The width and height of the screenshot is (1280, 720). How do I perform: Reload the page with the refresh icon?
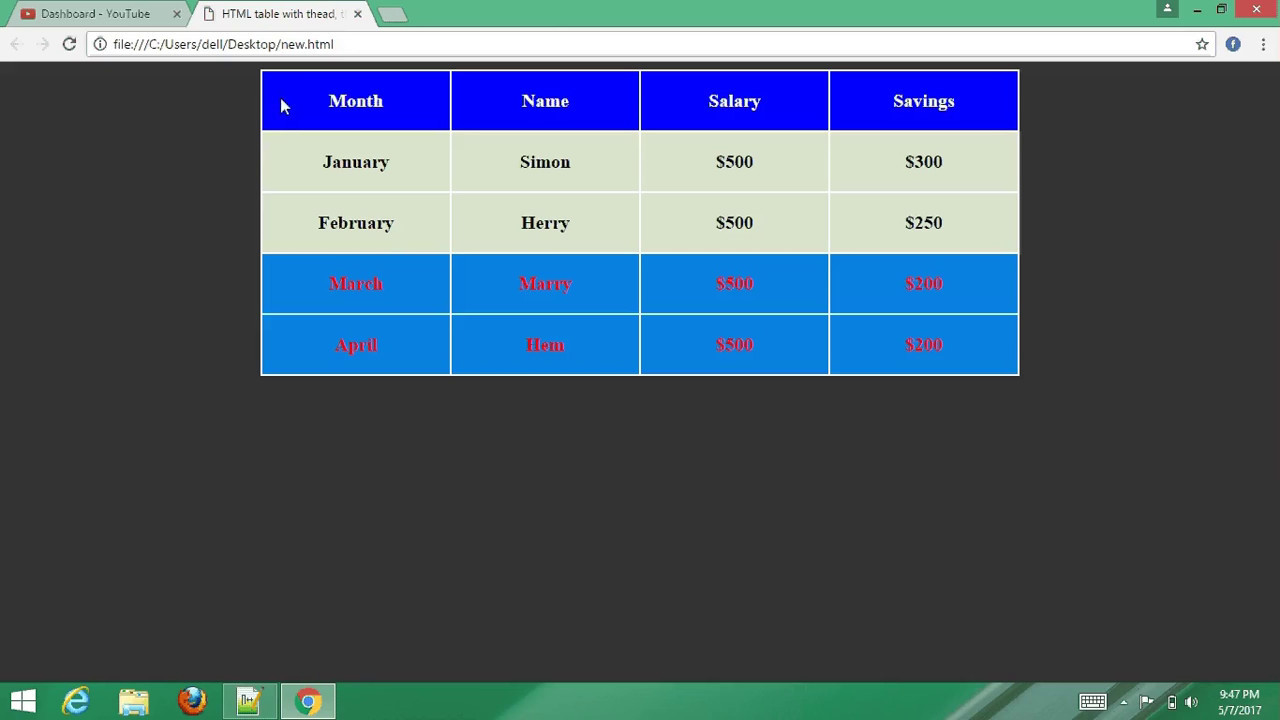tap(69, 44)
